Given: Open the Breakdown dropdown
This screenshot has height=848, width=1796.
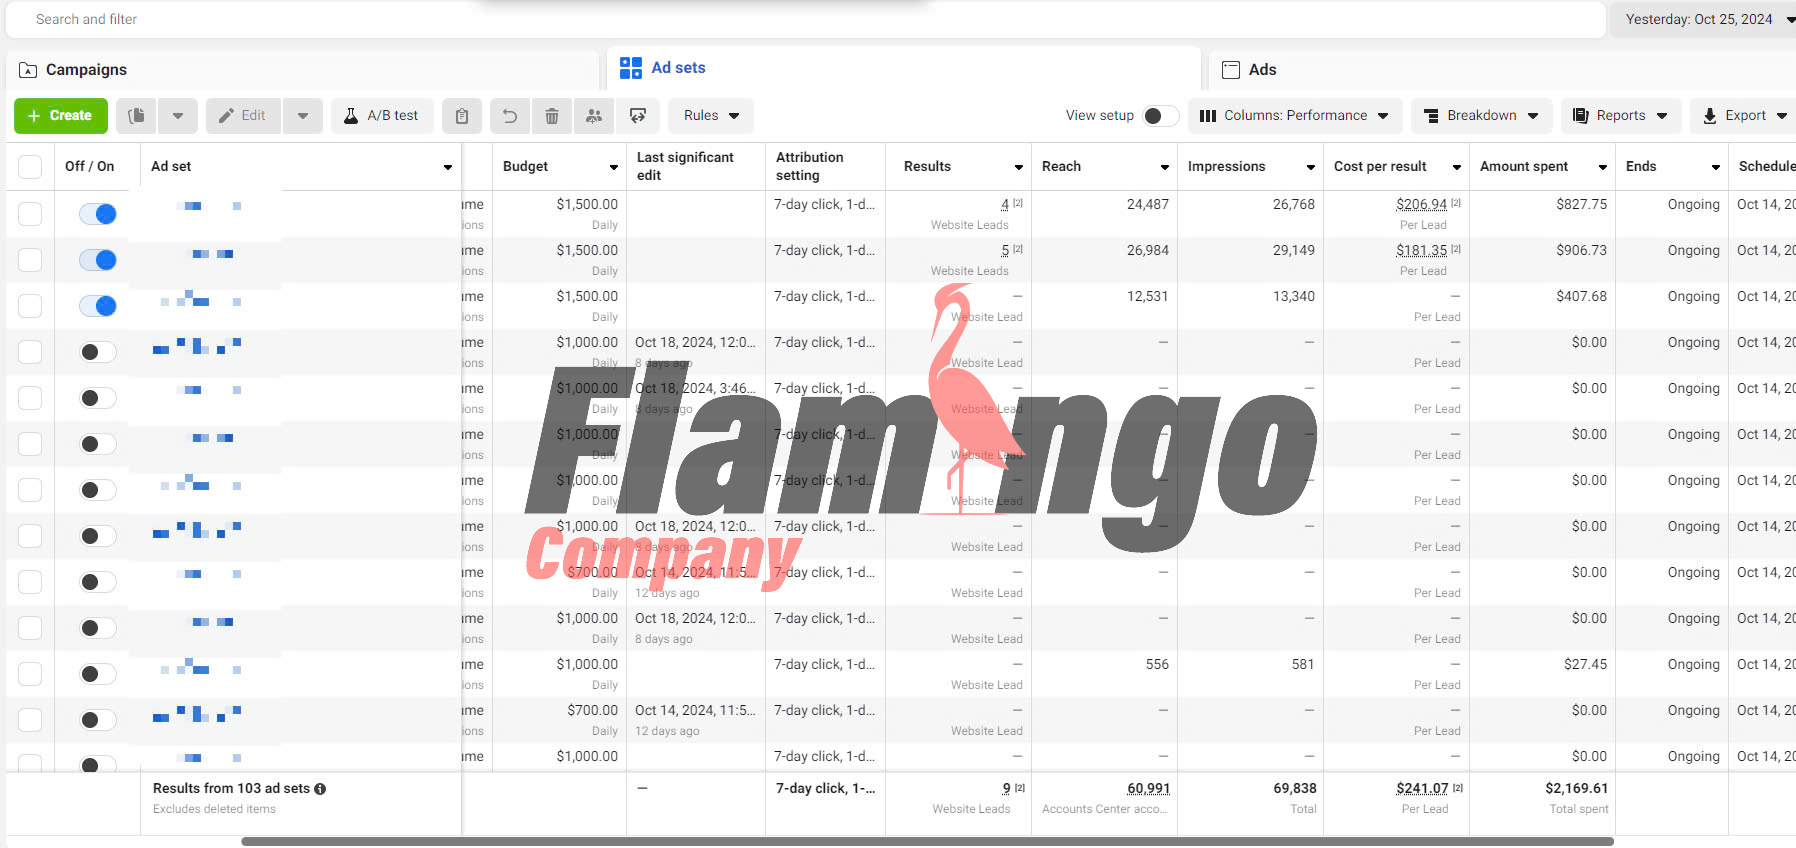Looking at the screenshot, I should click(1482, 116).
